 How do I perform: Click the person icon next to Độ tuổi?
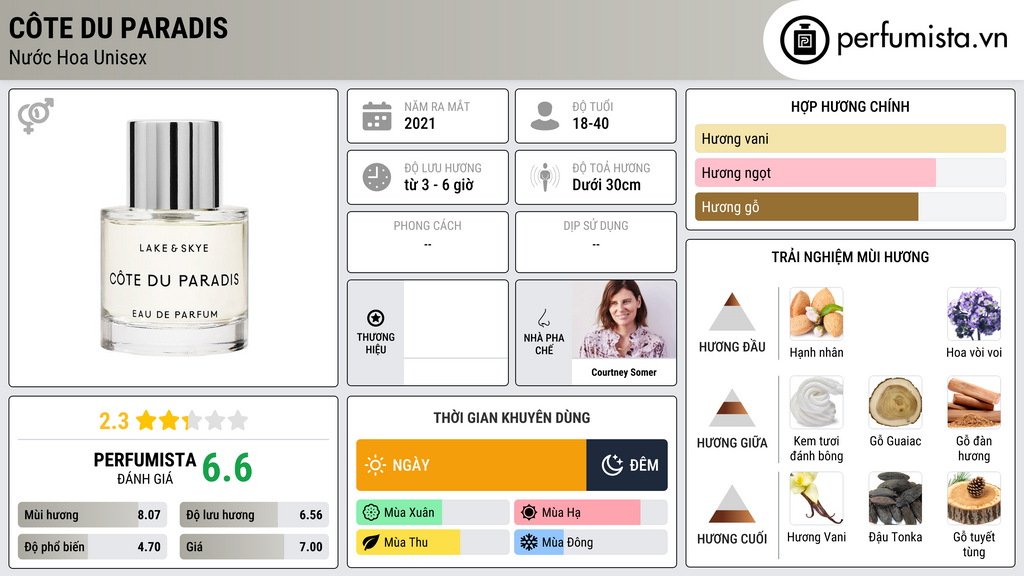[x=545, y=116]
